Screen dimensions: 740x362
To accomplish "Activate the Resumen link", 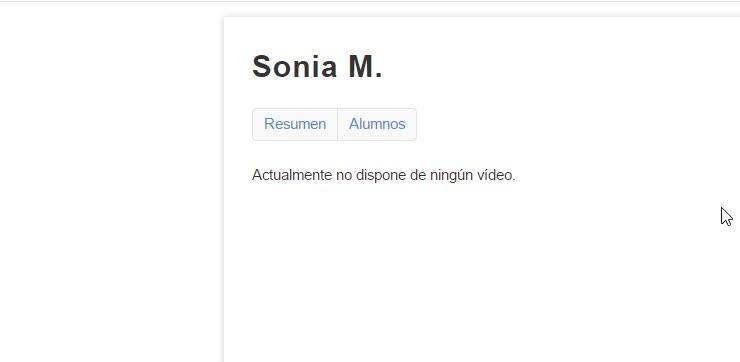I will [295, 124].
